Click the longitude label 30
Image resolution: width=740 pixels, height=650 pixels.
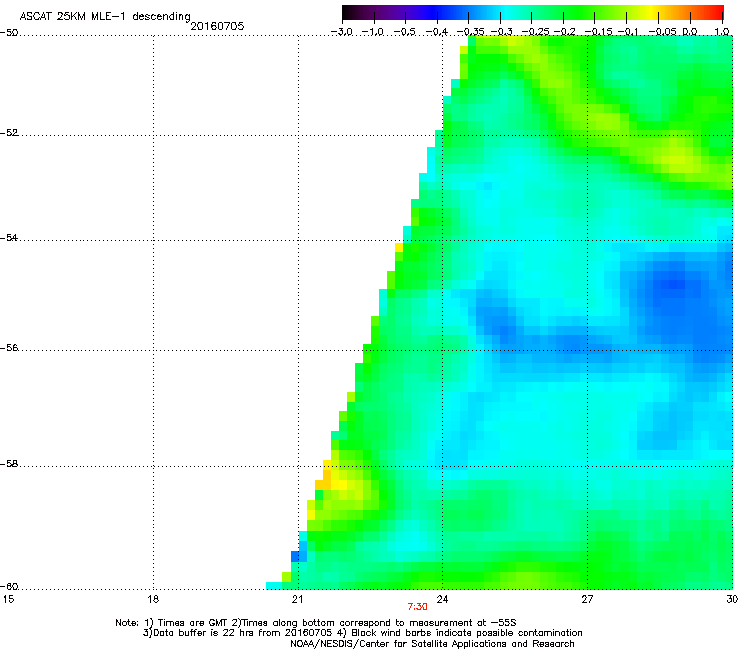(732, 599)
